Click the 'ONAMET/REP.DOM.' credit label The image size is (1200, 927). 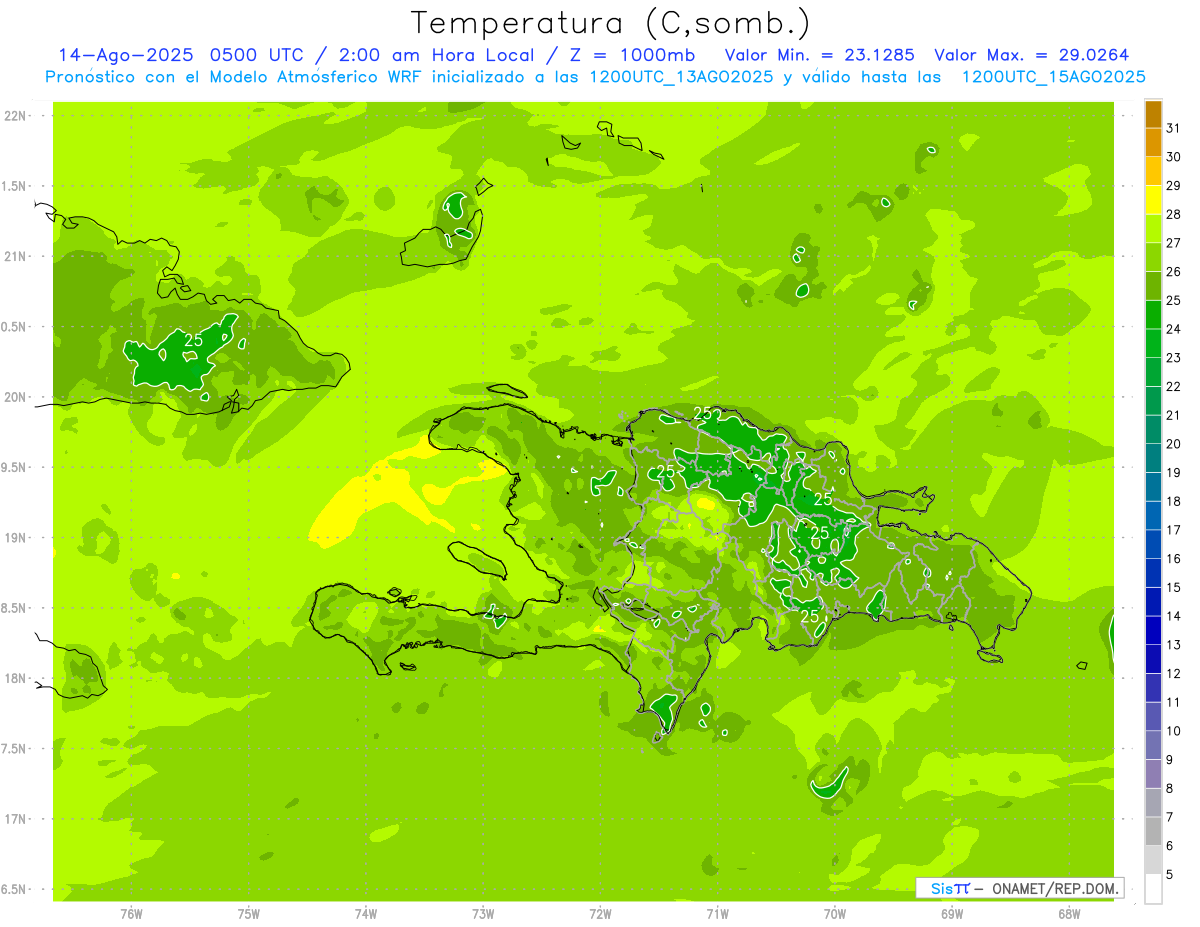pyautogui.click(x=1055, y=888)
